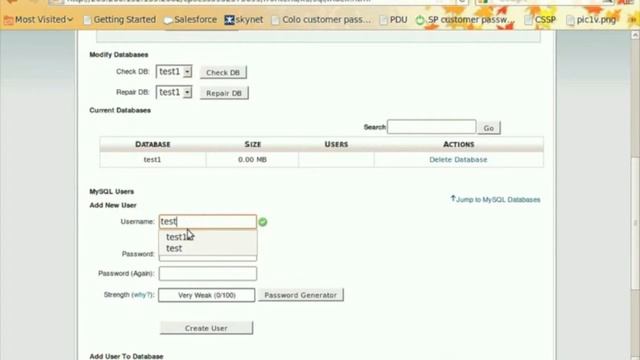This screenshot has width=640, height=360.
Task: Click the Size column header
Action: click(x=252, y=144)
